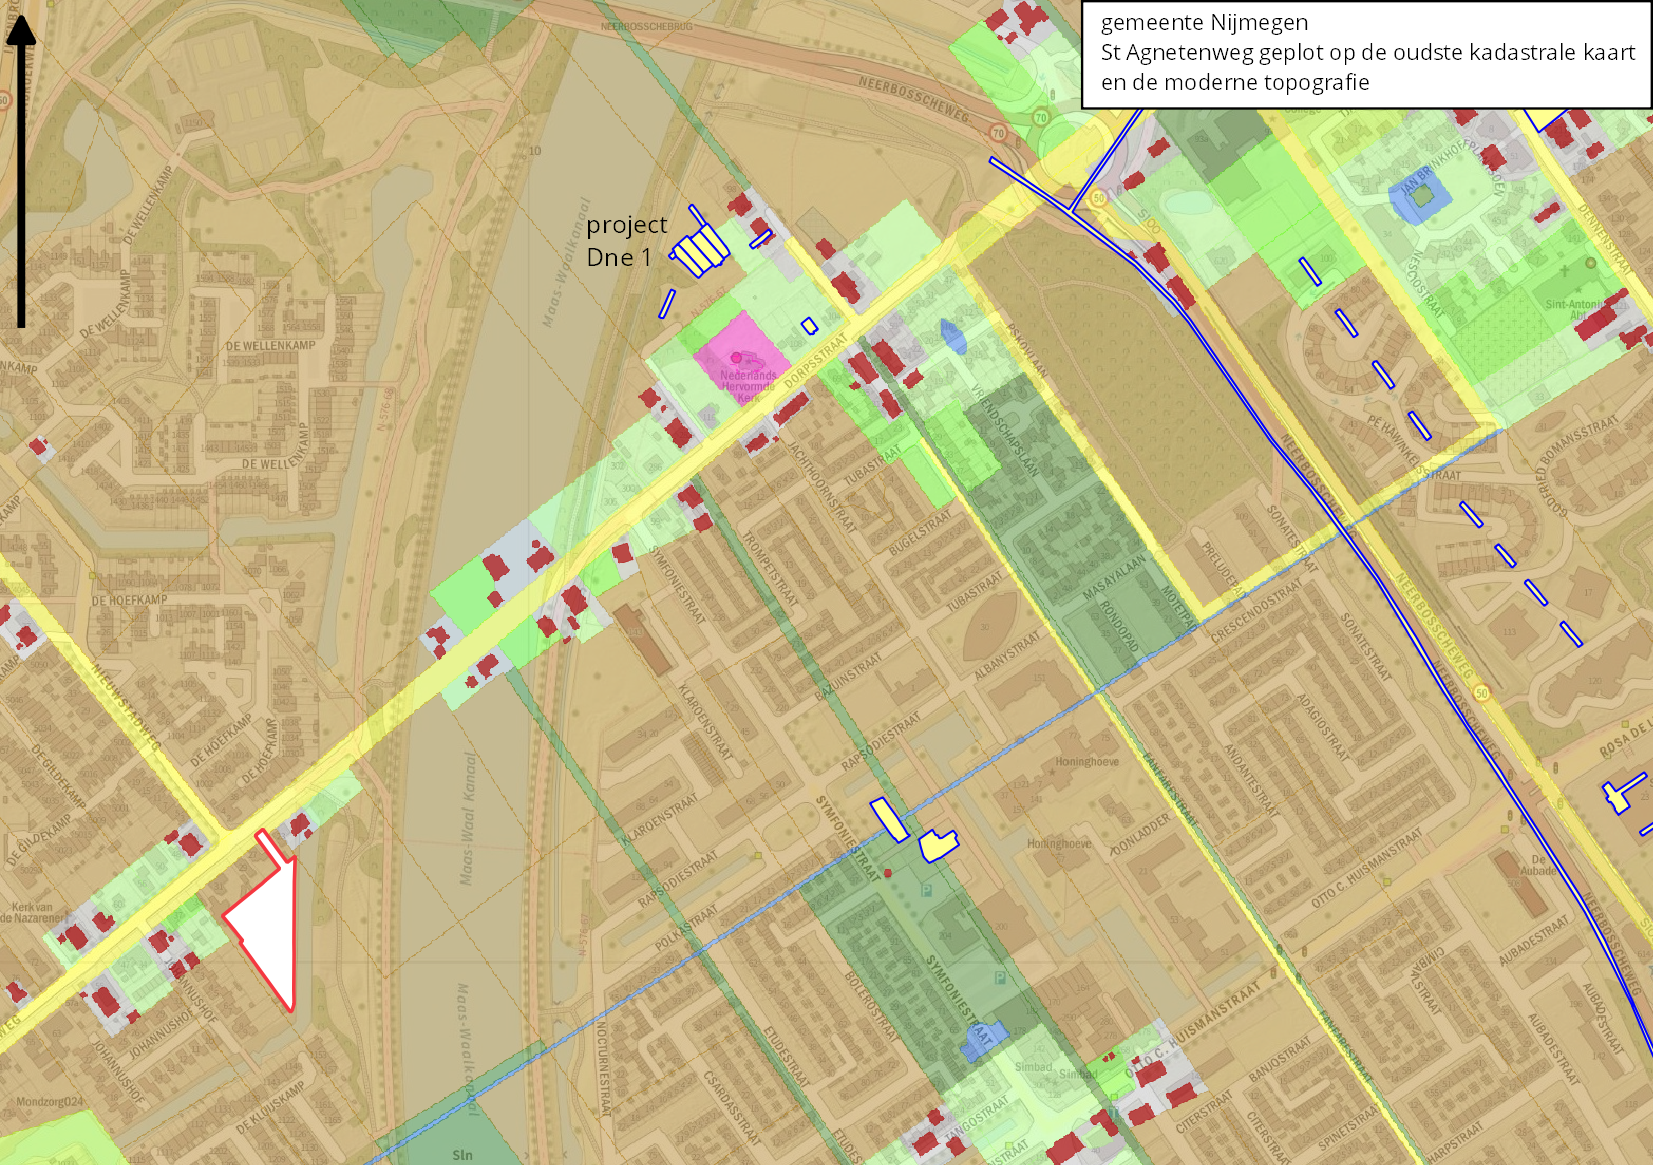The width and height of the screenshot is (1653, 1165).
Task: Click the NEERBOSSCHEBRUG bridge label
Action: coord(646,26)
